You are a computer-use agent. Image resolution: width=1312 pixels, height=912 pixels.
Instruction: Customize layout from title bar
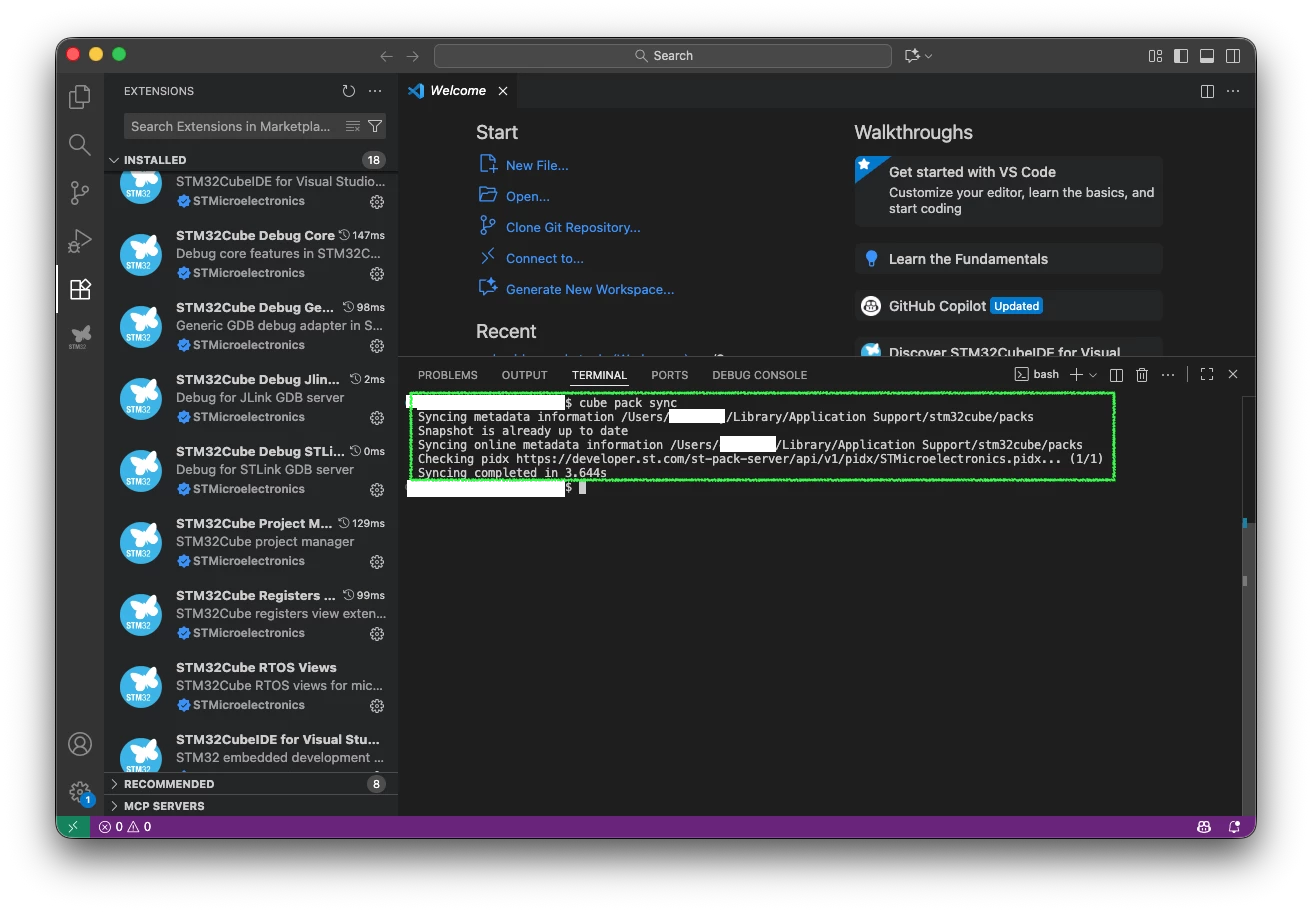click(1155, 56)
